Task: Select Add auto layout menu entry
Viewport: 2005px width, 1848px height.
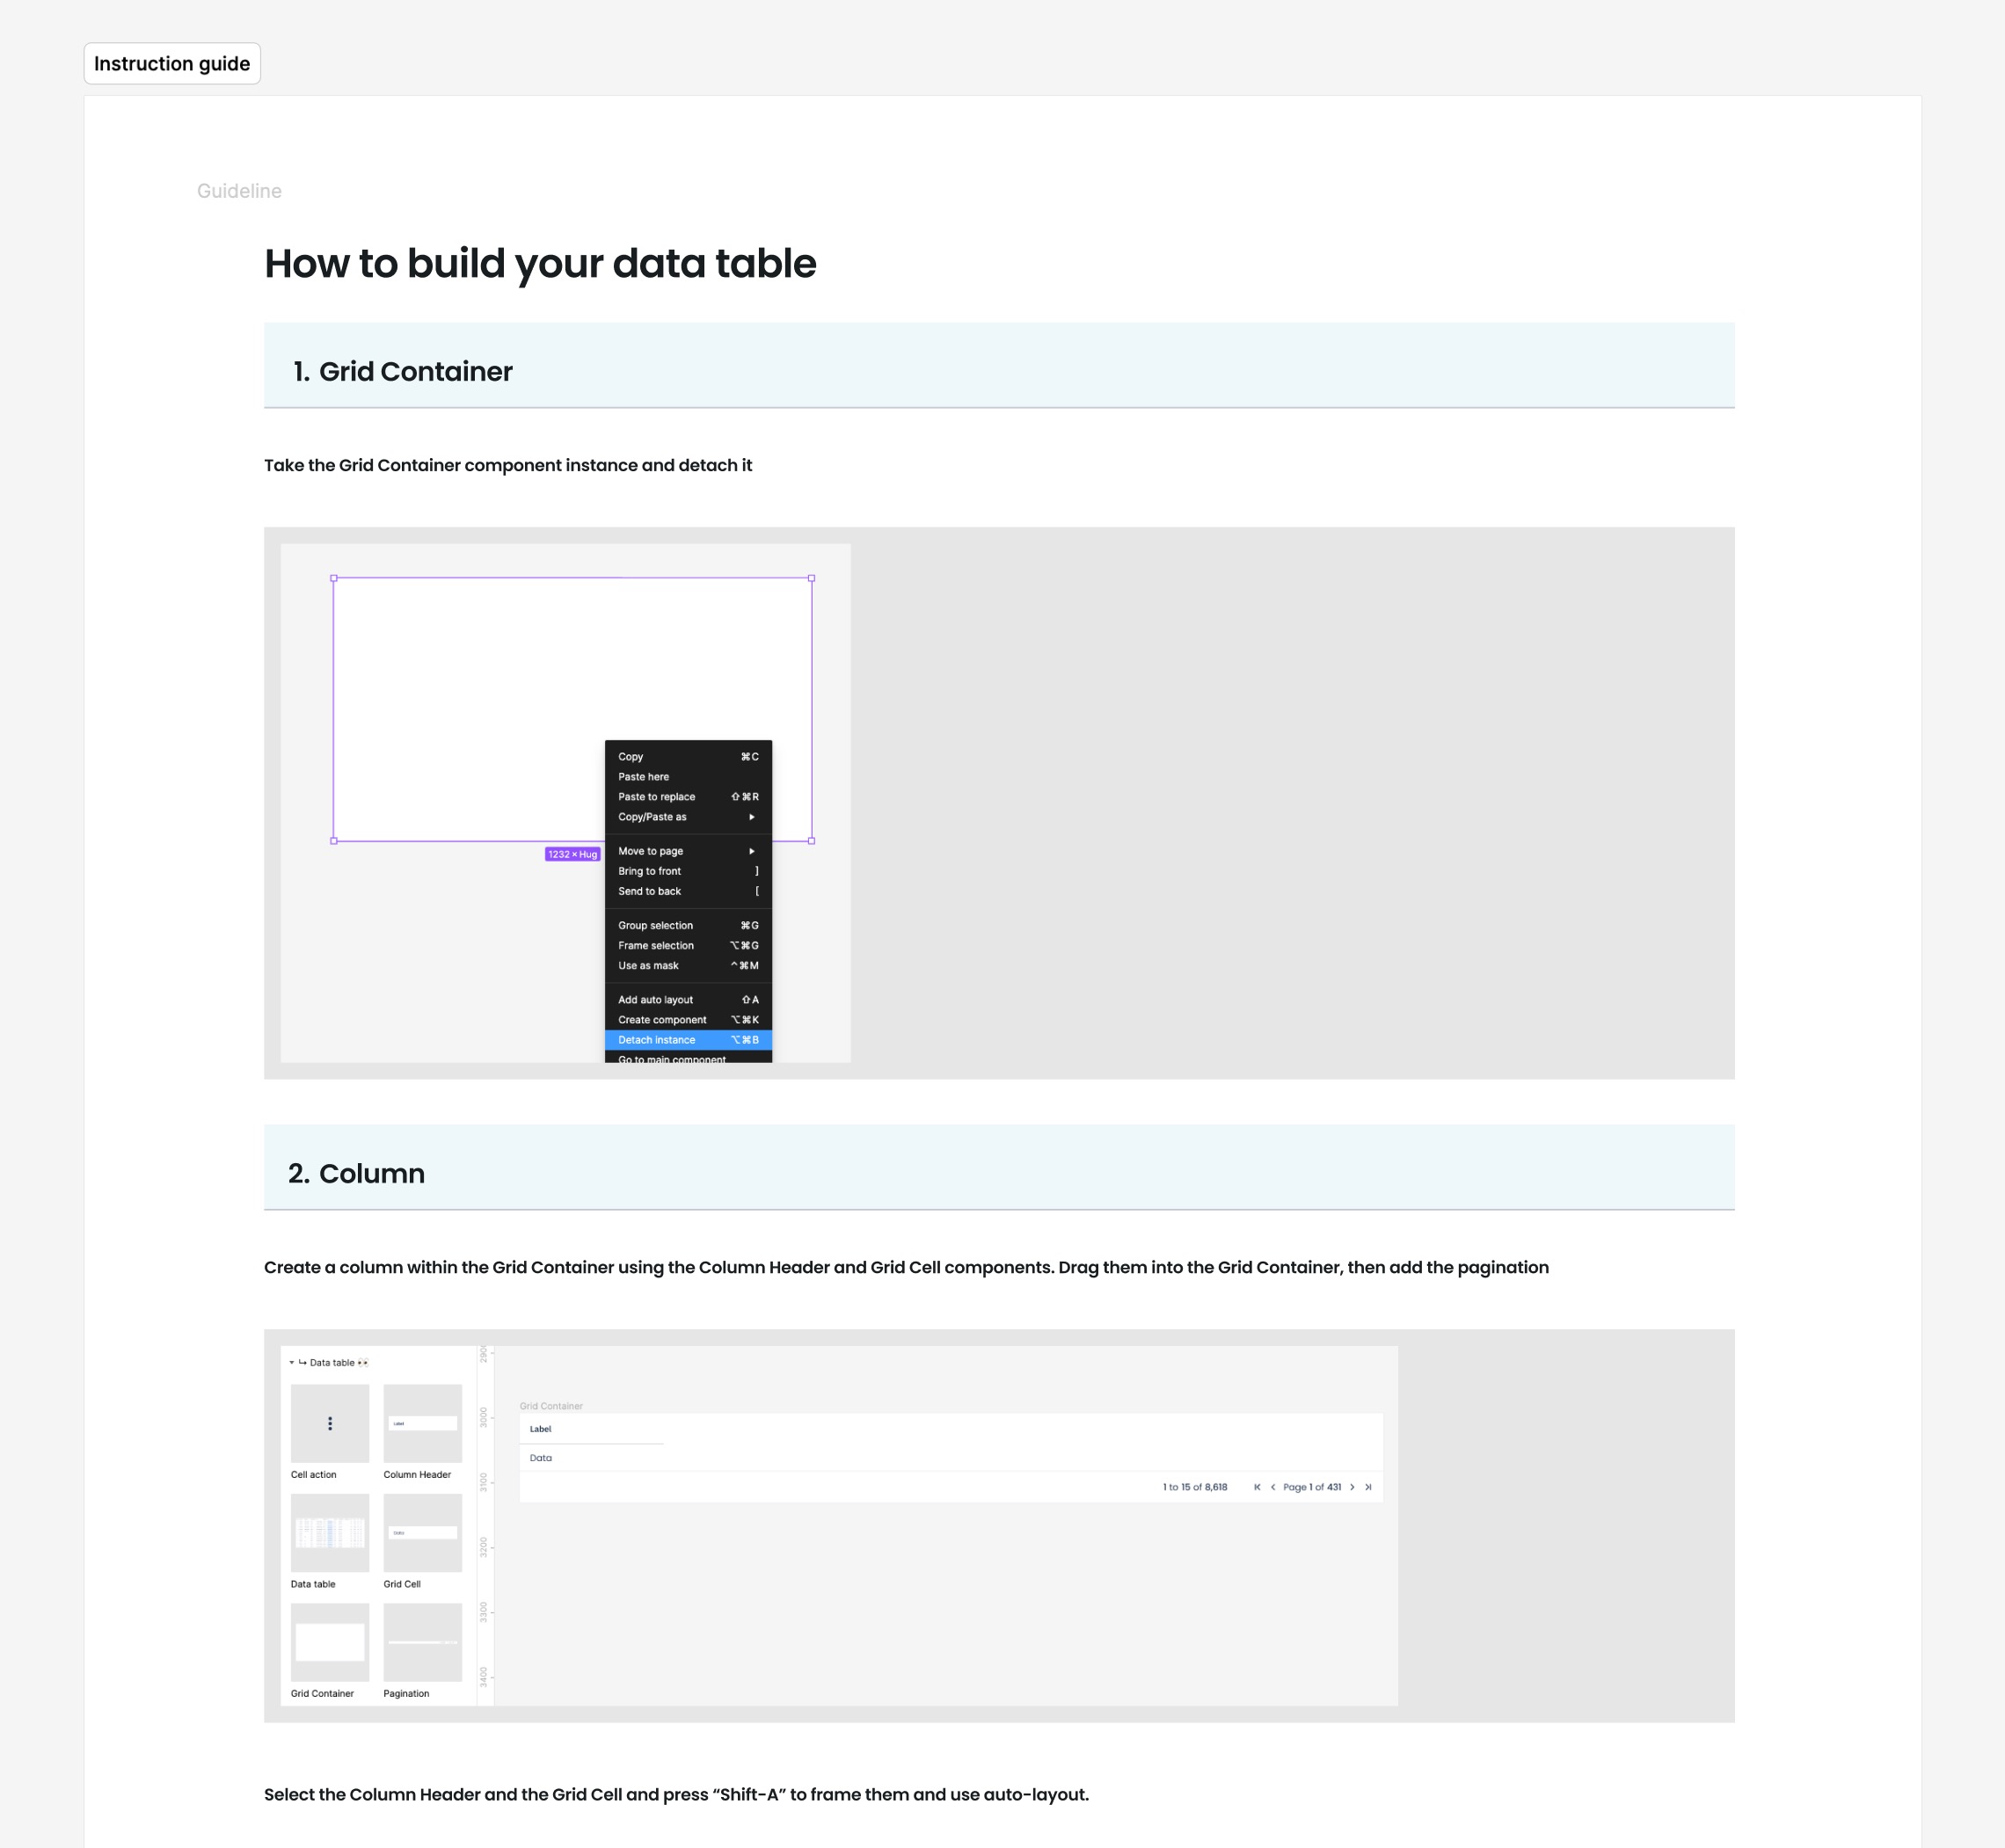Action: [x=688, y=1000]
